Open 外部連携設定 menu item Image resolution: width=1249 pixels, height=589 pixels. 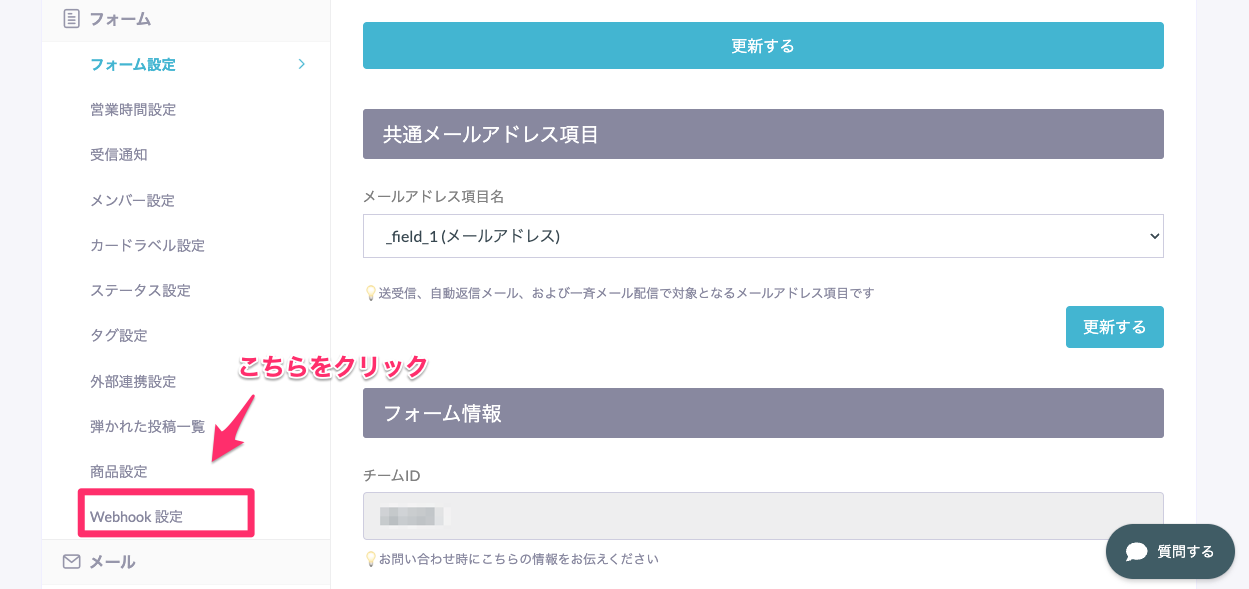[133, 381]
